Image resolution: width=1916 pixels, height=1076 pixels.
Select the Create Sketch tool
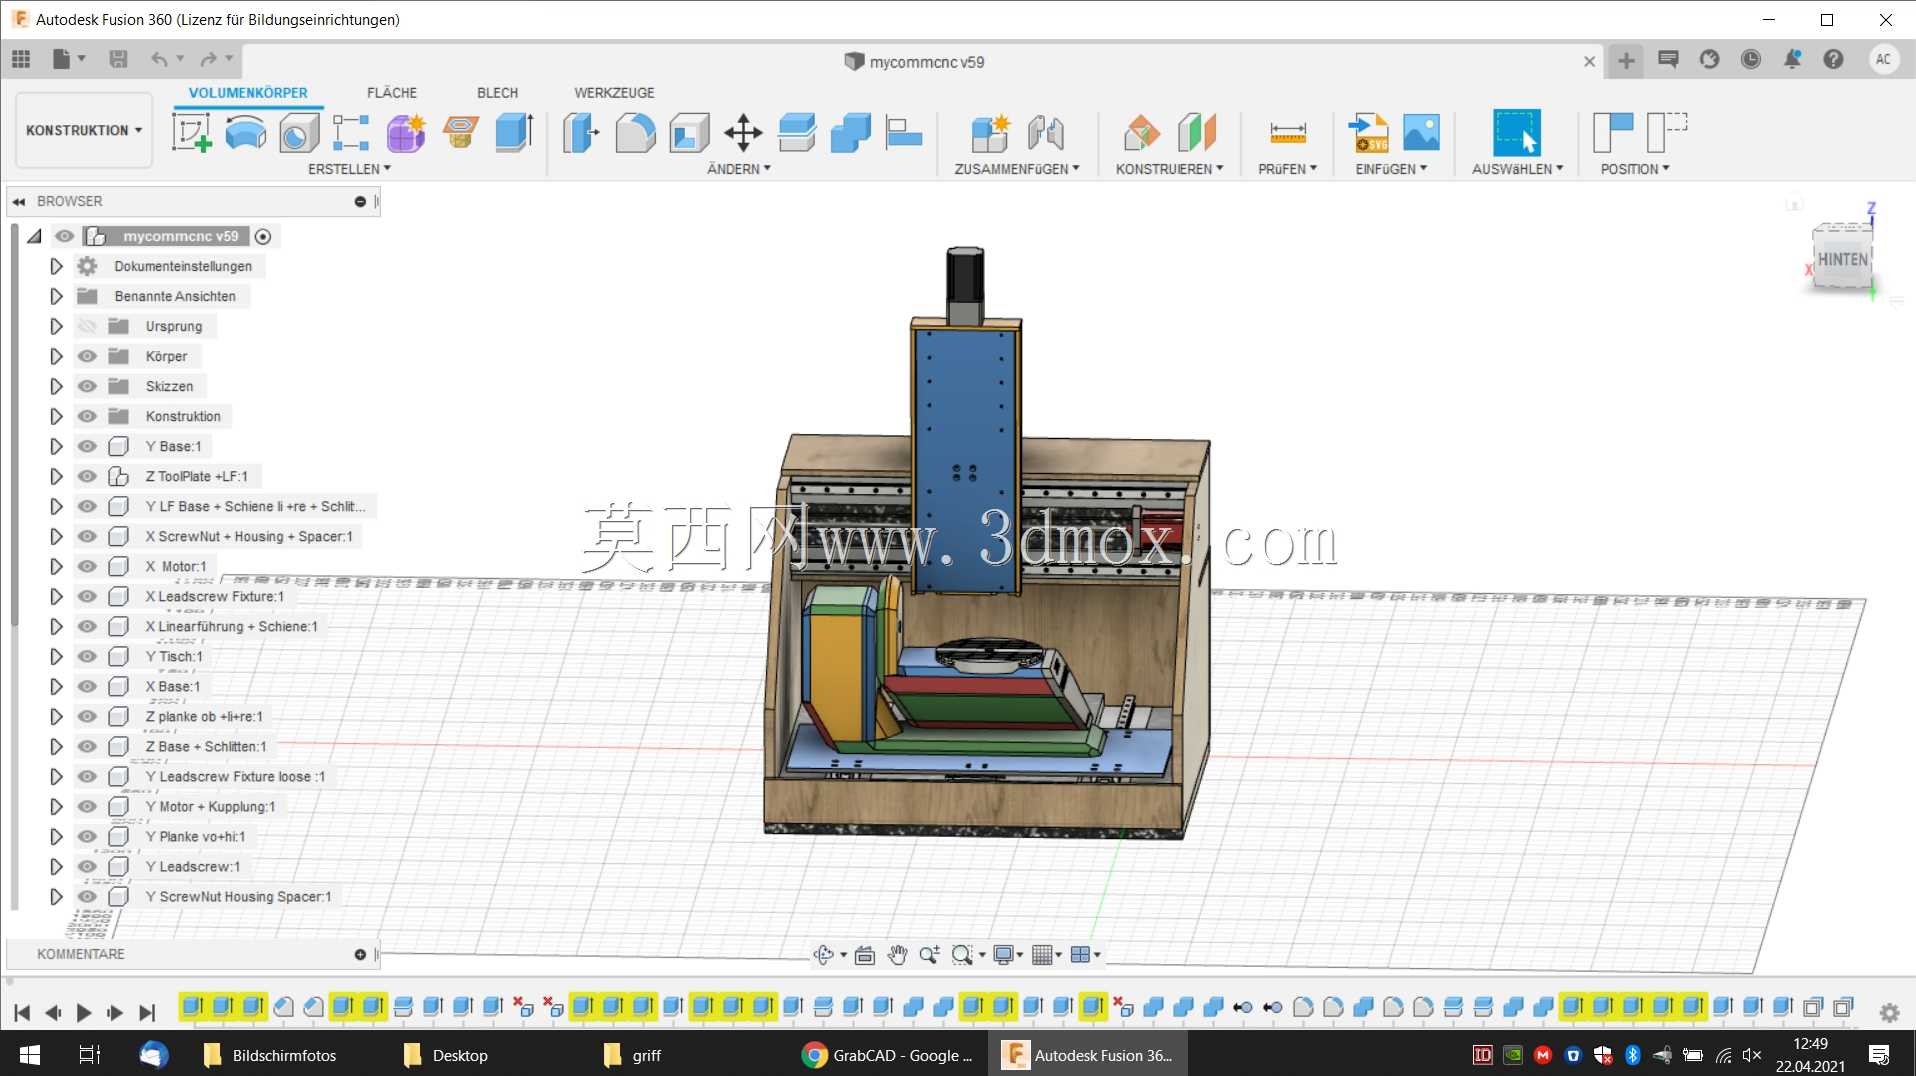point(191,132)
